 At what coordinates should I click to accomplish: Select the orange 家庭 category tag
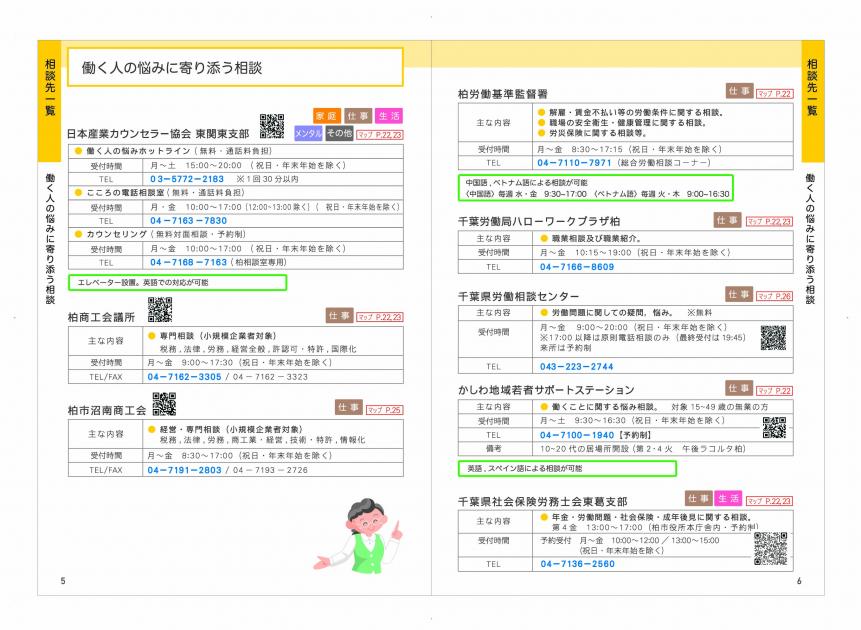pos(326,116)
